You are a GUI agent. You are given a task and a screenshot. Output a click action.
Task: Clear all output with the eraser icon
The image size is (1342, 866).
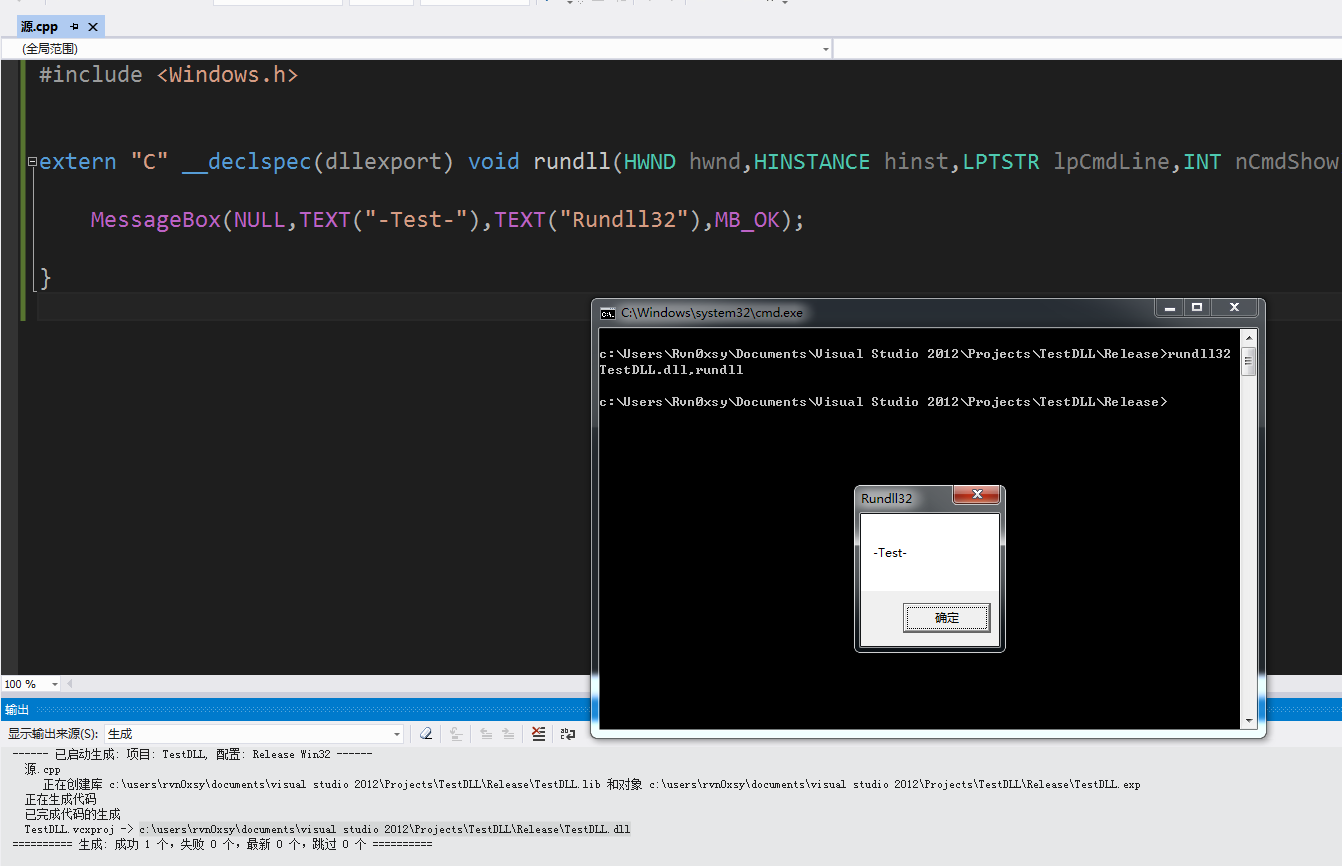(x=426, y=734)
